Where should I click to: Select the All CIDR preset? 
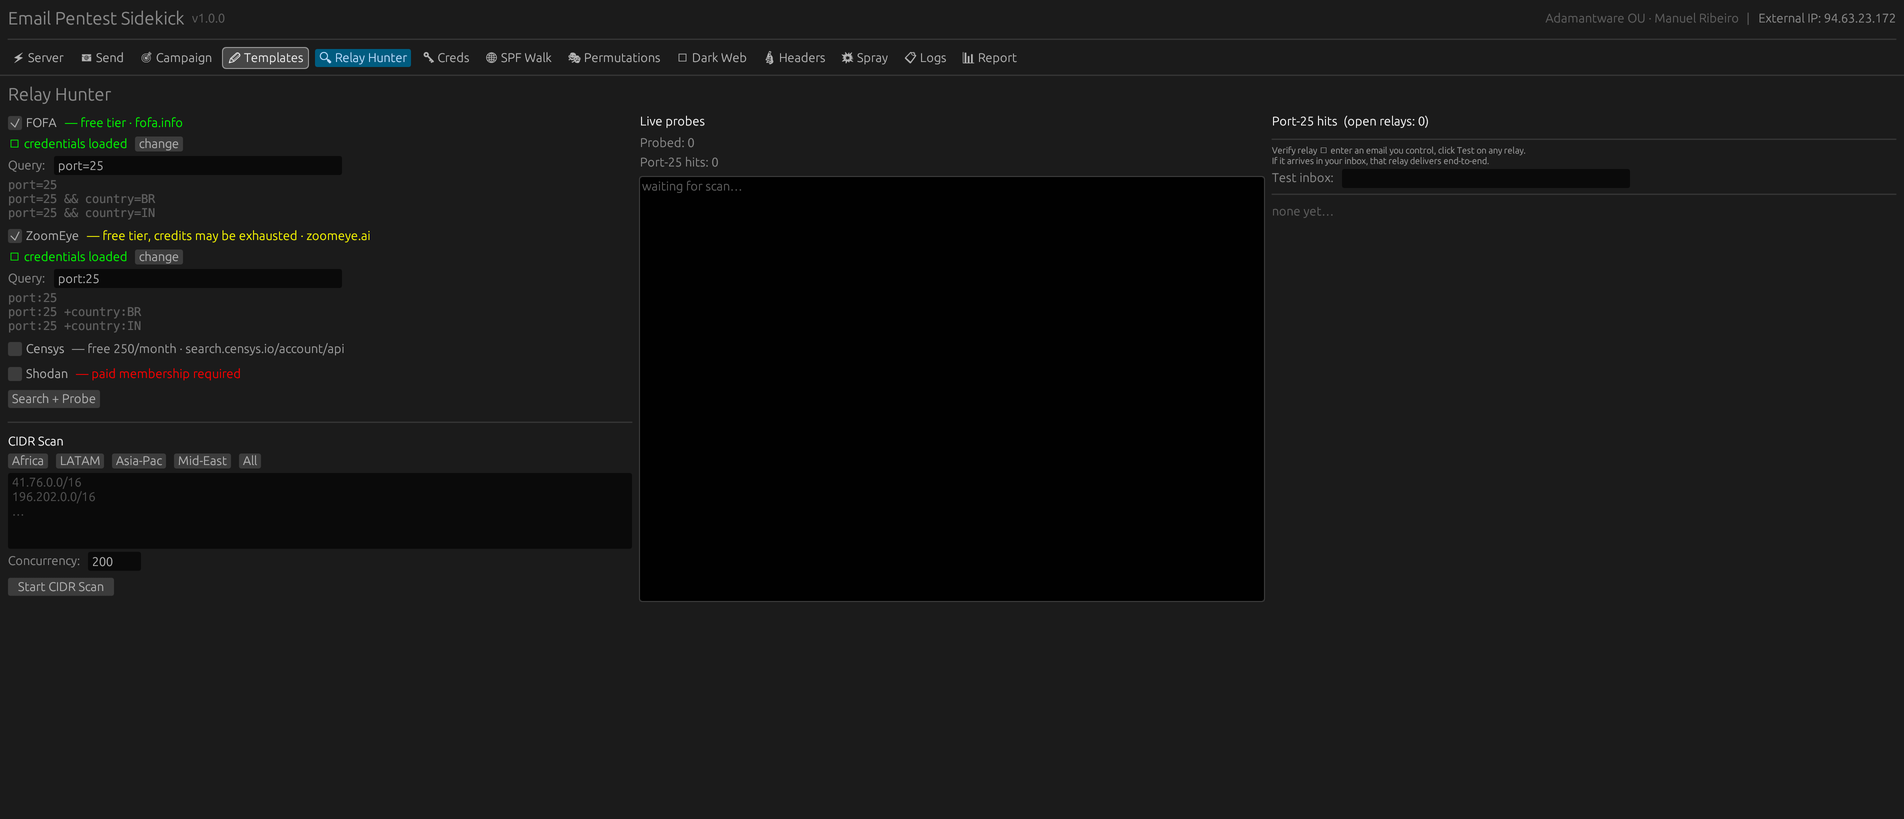pyautogui.click(x=250, y=461)
